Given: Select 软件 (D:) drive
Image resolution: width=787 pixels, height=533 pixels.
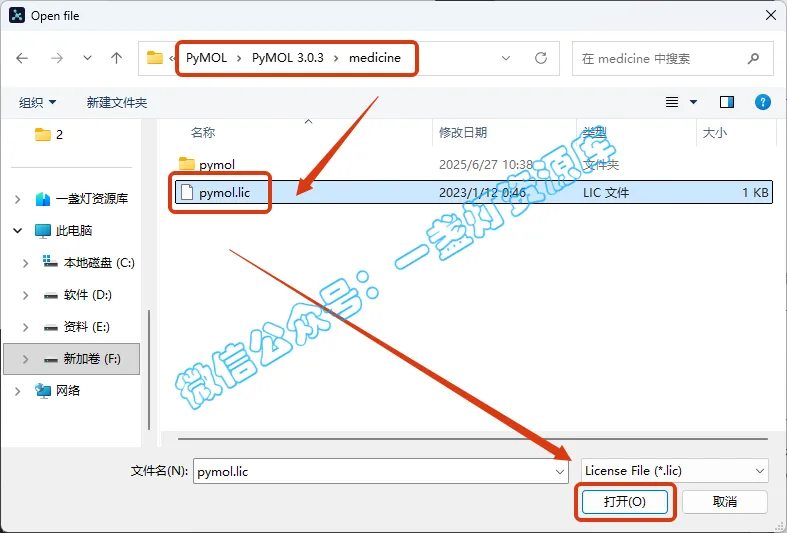Looking at the screenshot, I should (x=77, y=295).
